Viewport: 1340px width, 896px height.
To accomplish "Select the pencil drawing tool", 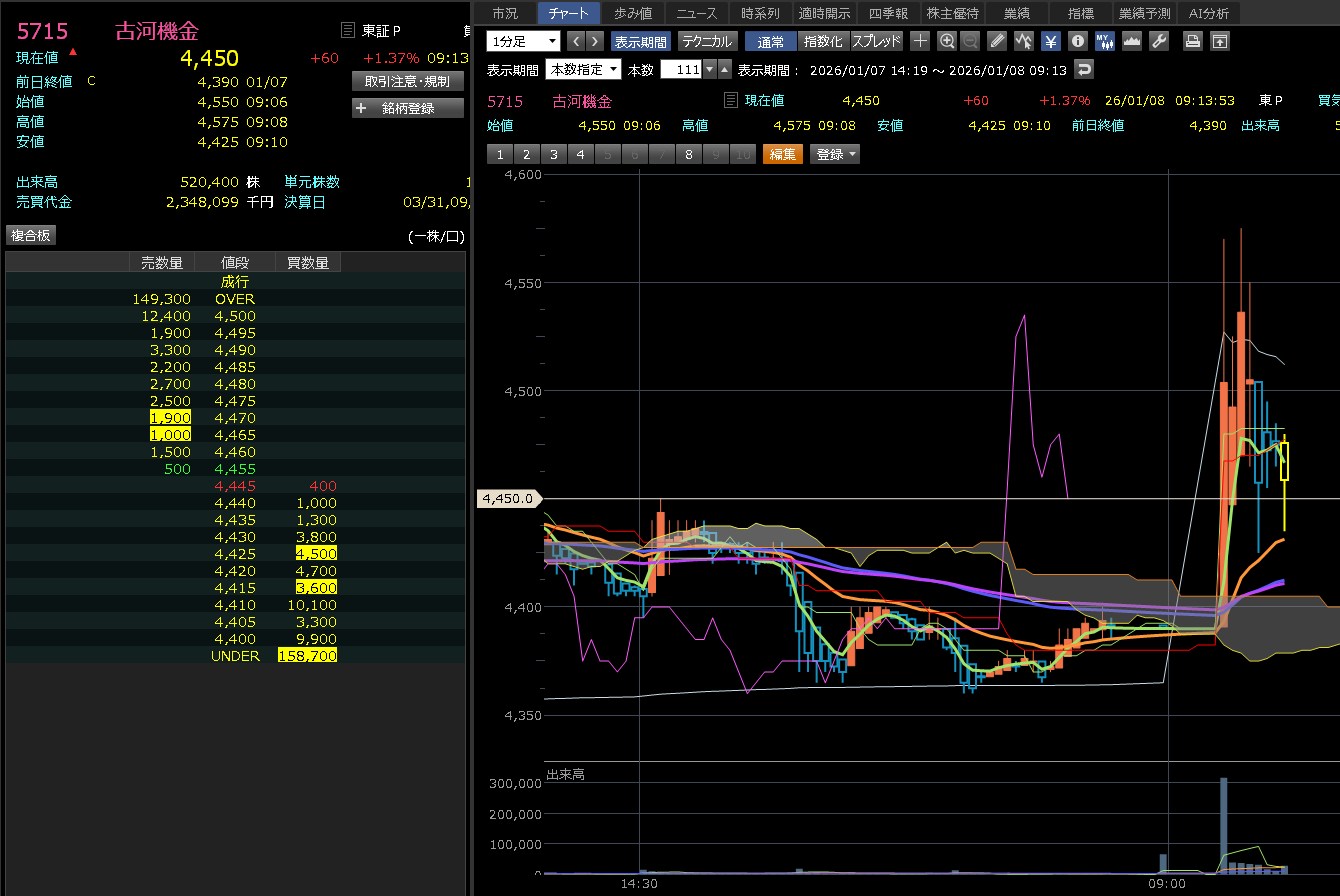I will point(997,41).
